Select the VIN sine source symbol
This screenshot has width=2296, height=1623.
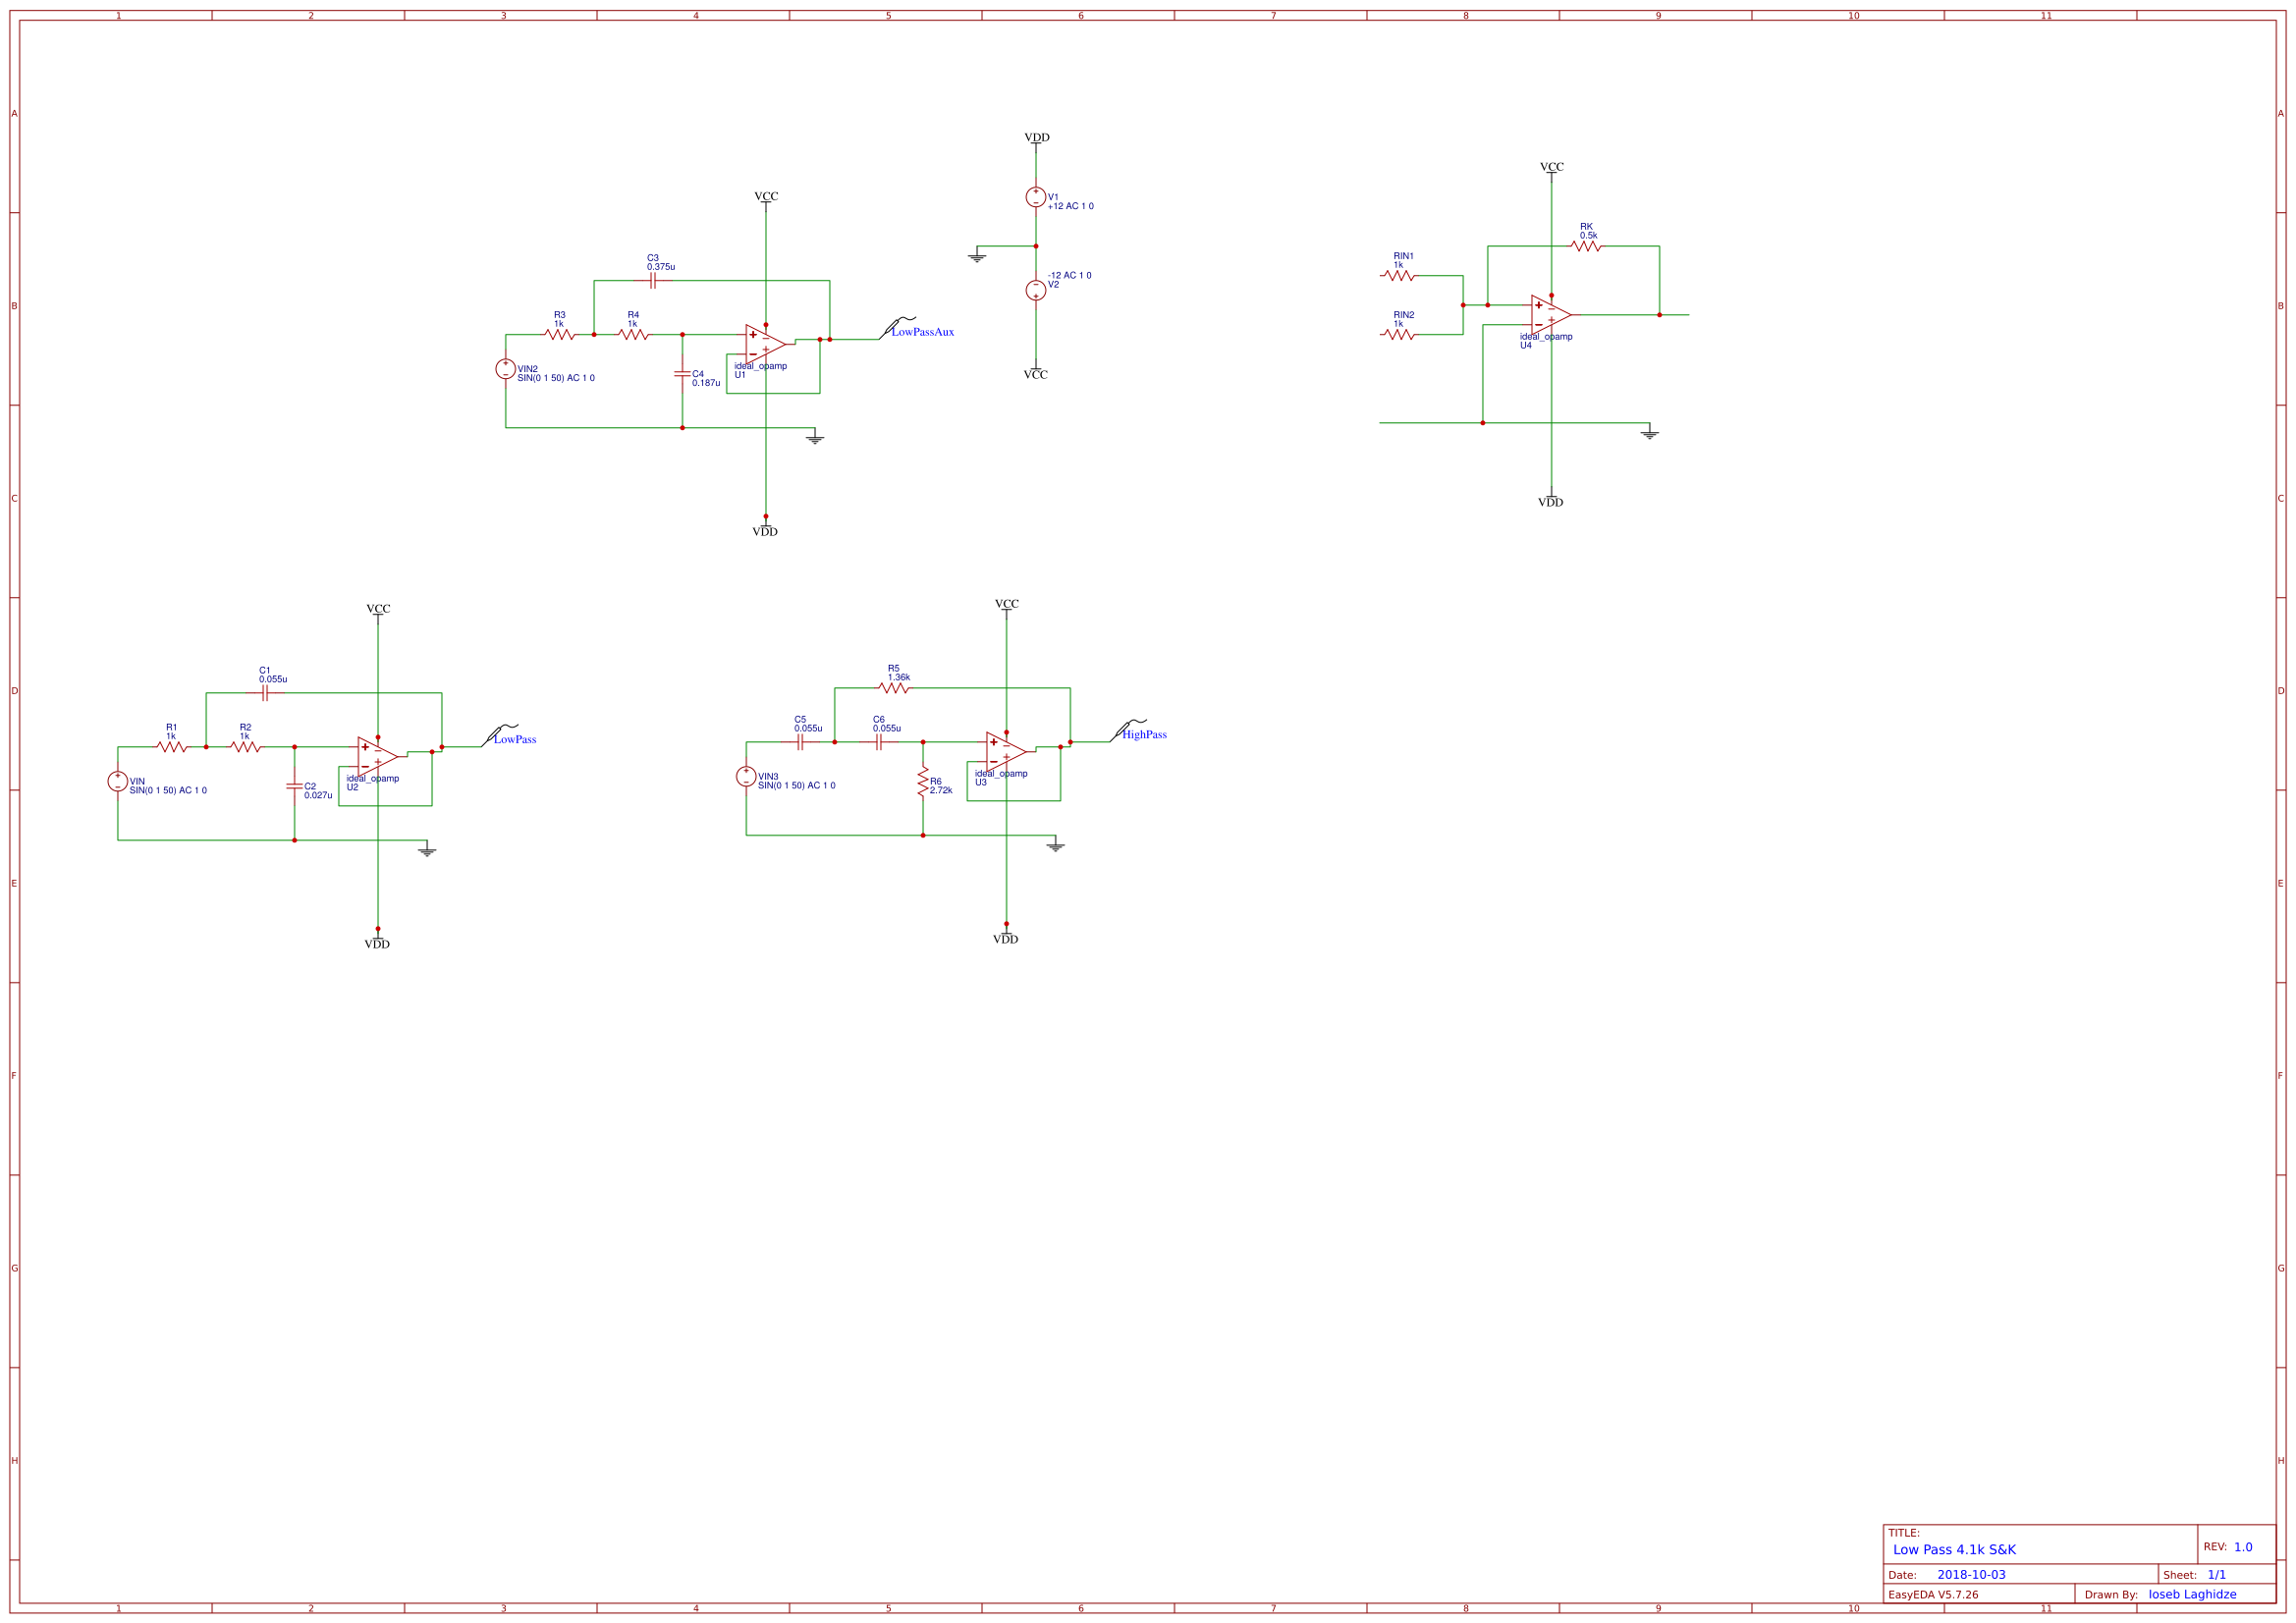[x=118, y=781]
